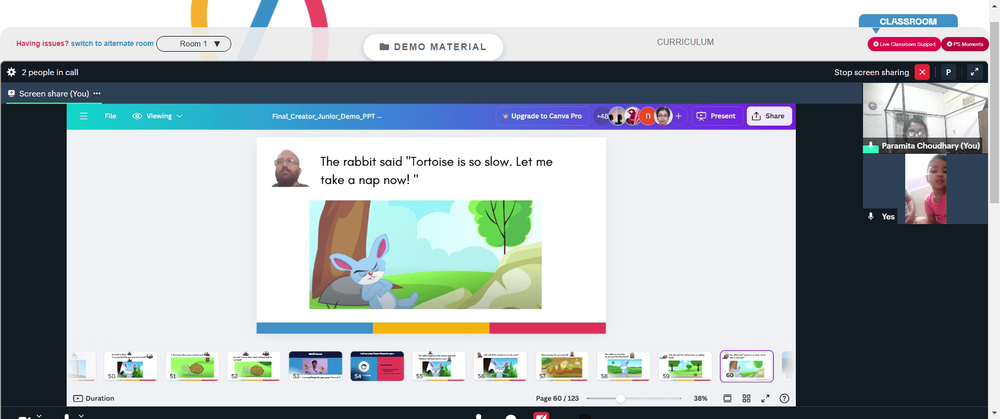This screenshot has width=1000, height=419.
Task: Click the Classroom tab label
Action: (908, 22)
